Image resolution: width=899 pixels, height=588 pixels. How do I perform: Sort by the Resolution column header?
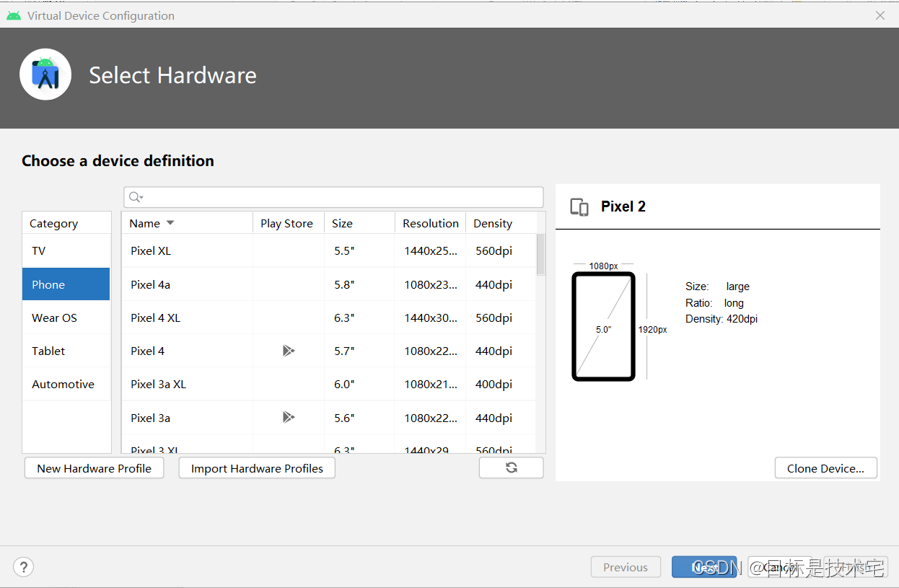click(x=430, y=223)
